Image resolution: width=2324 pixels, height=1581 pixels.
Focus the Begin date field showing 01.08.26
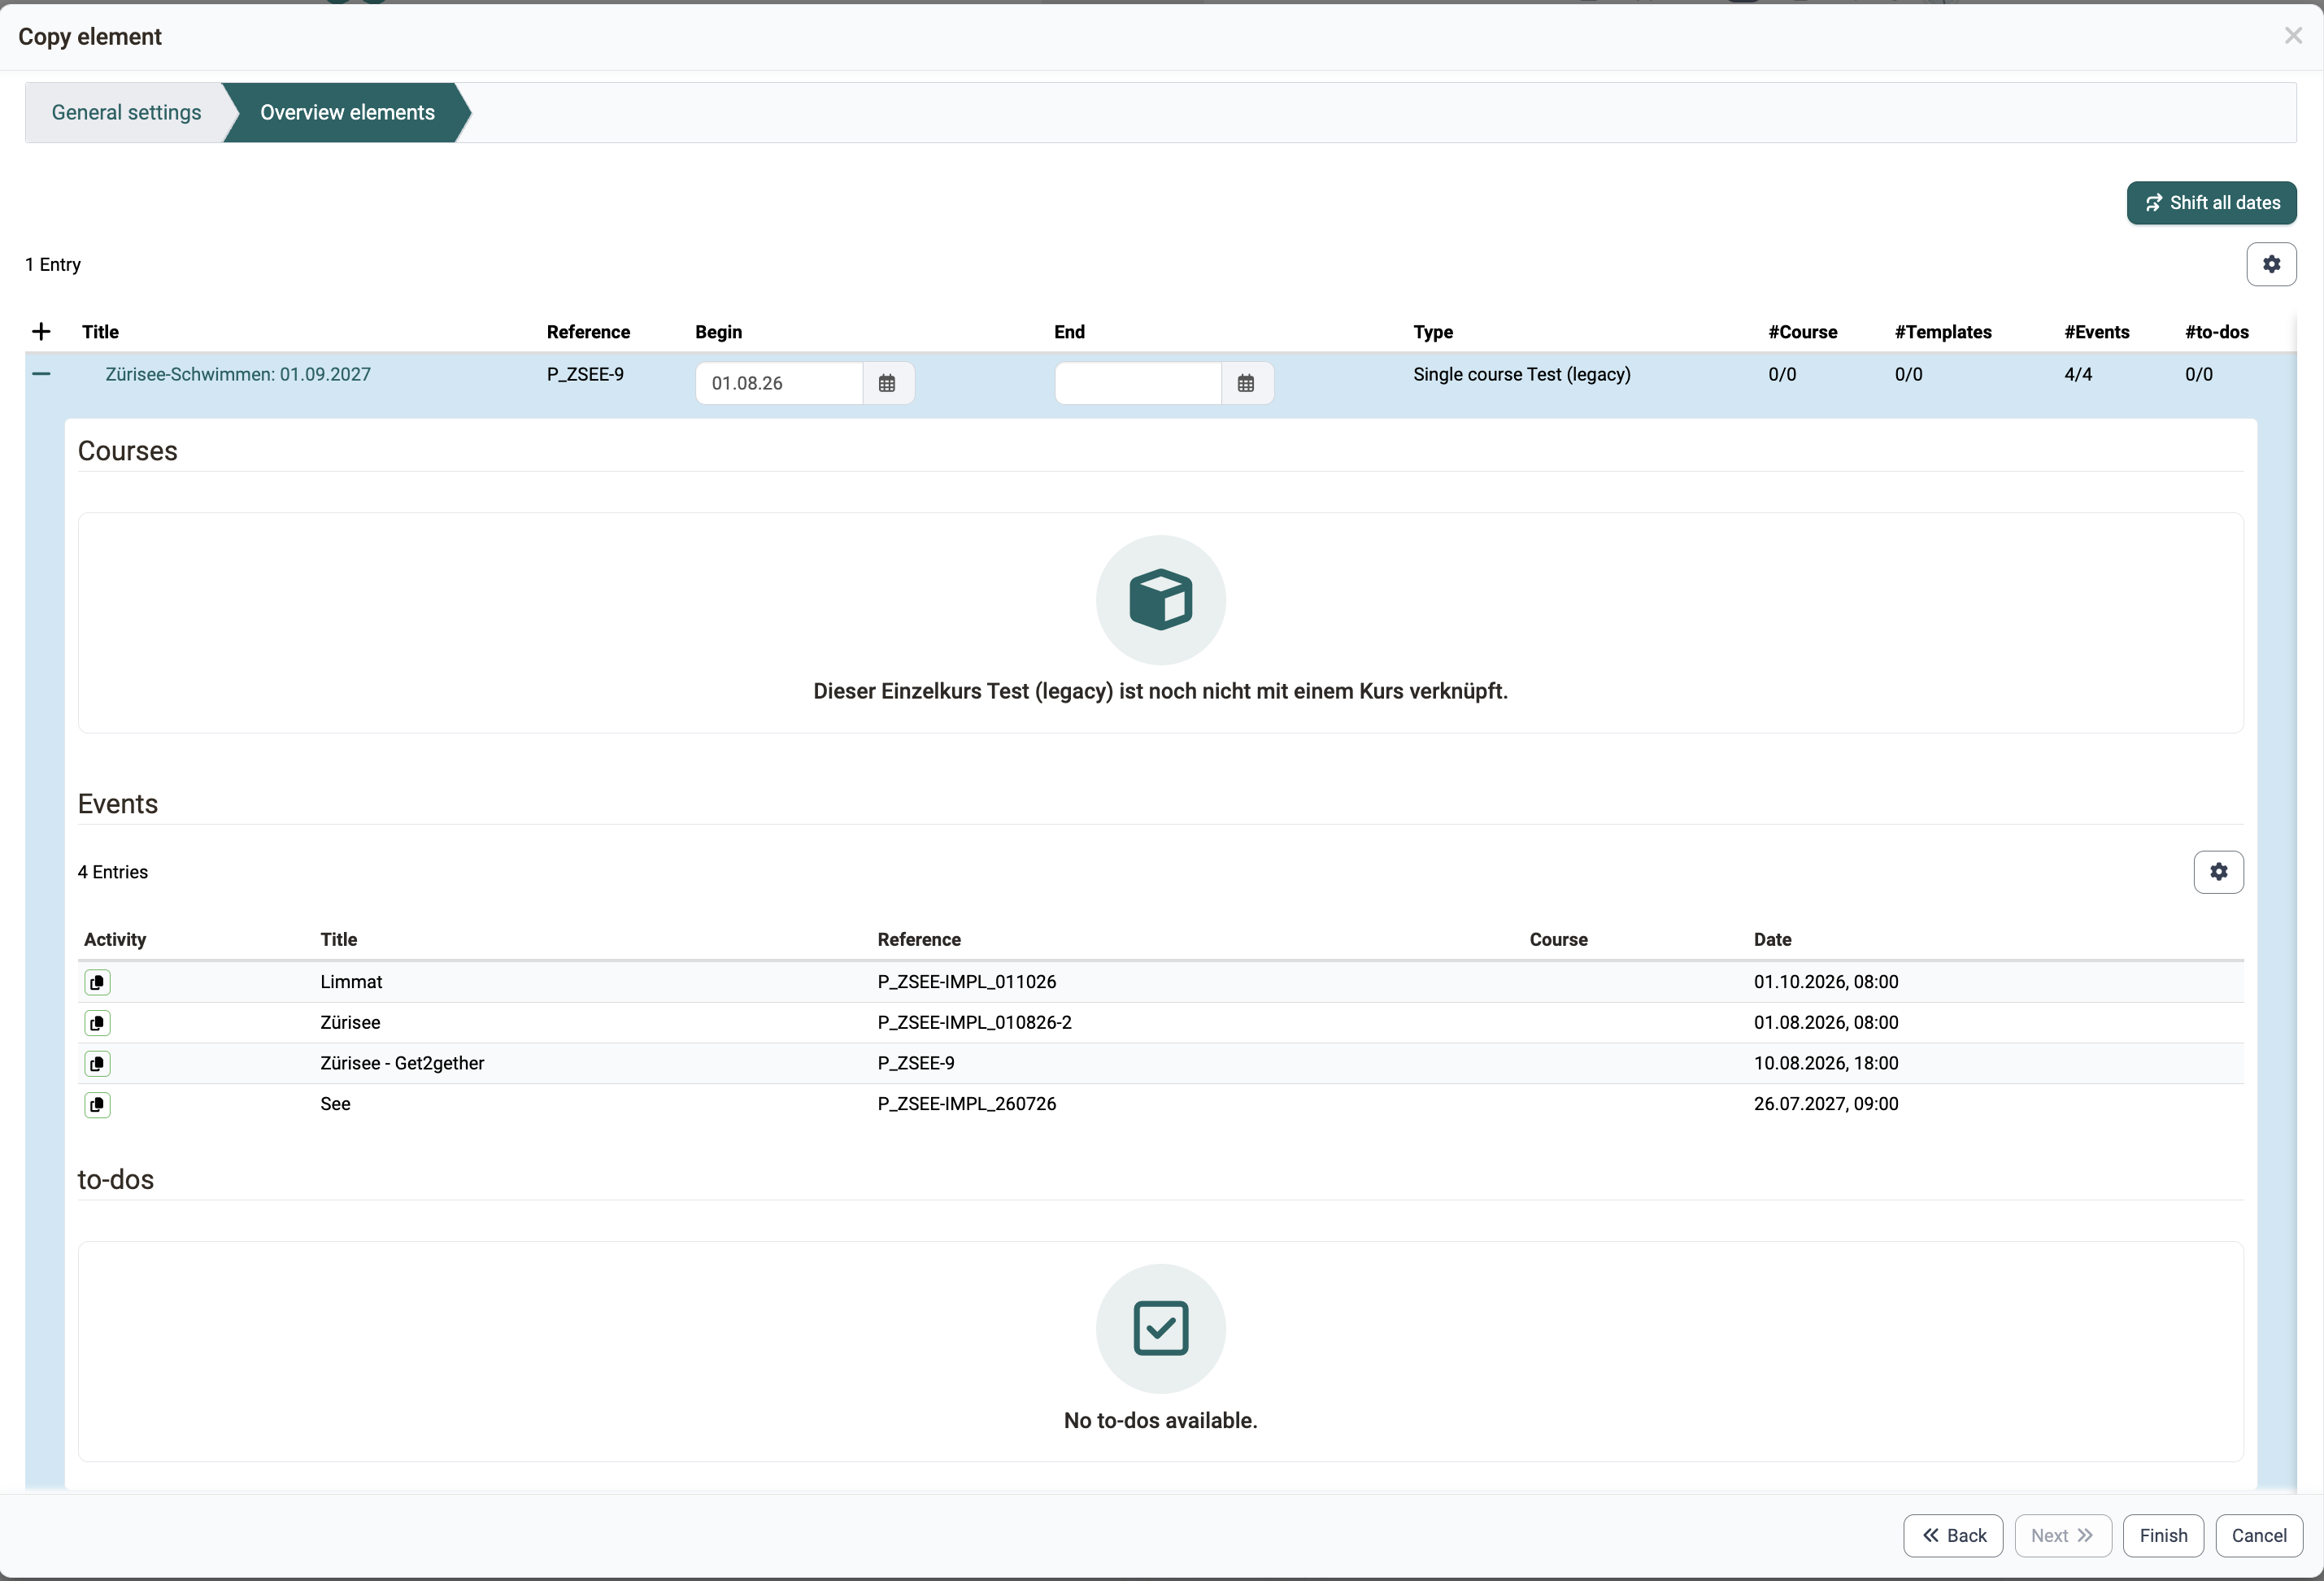[x=779, y=383]
